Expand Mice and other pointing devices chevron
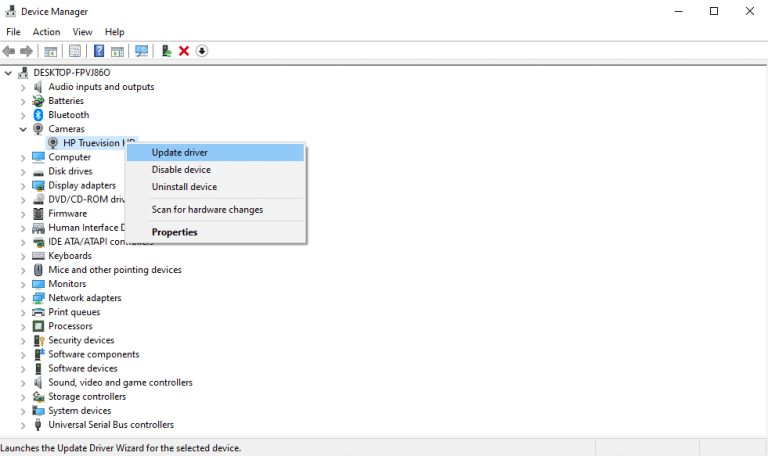This screenshot has width=768, height=456. (23, 270)
